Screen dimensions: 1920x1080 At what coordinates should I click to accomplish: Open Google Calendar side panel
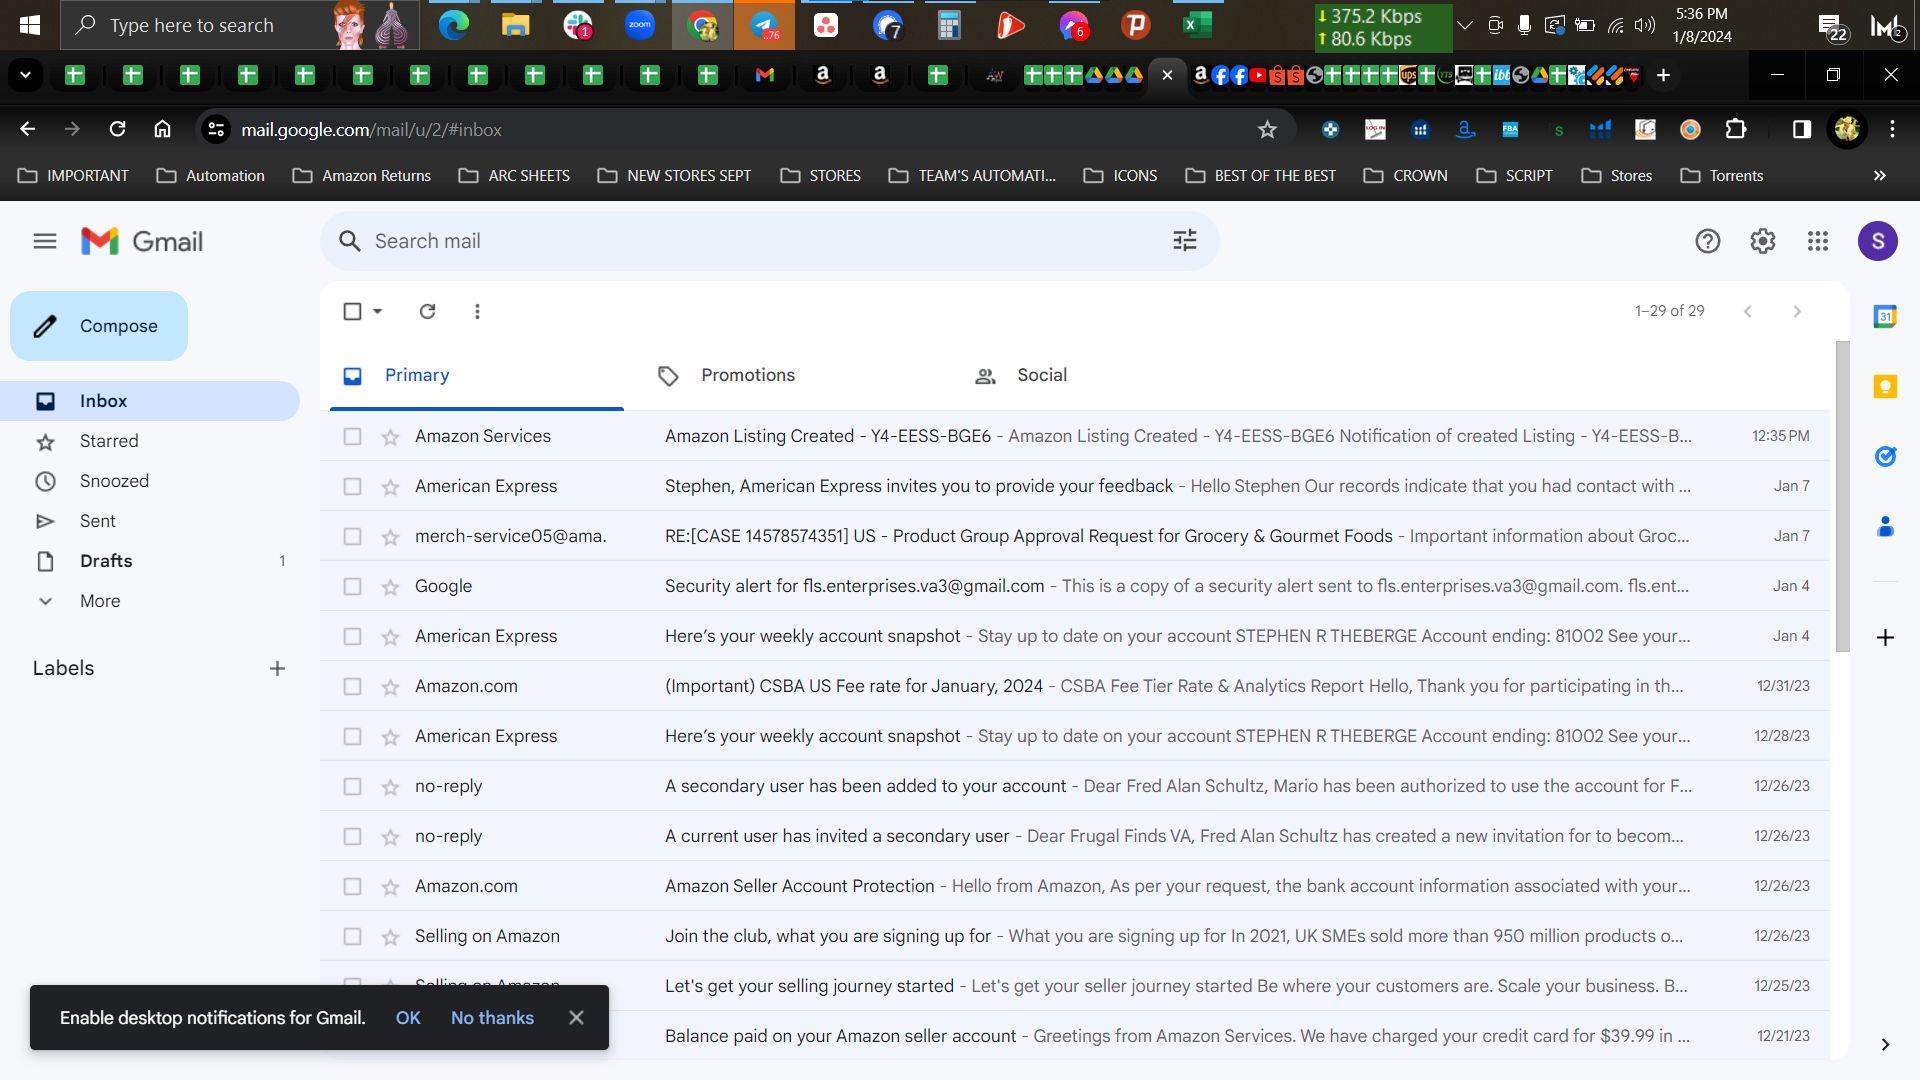pyautogui.click(x=1885, y=317)
